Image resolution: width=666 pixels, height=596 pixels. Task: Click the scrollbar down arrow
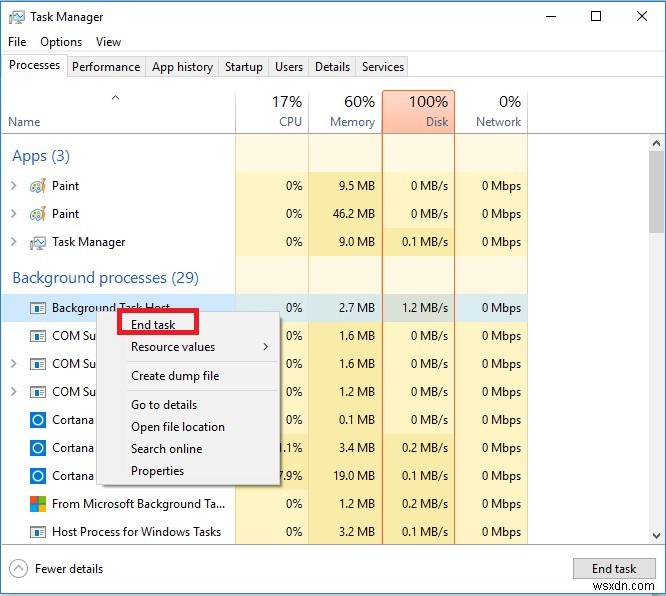tap(656, 536)
